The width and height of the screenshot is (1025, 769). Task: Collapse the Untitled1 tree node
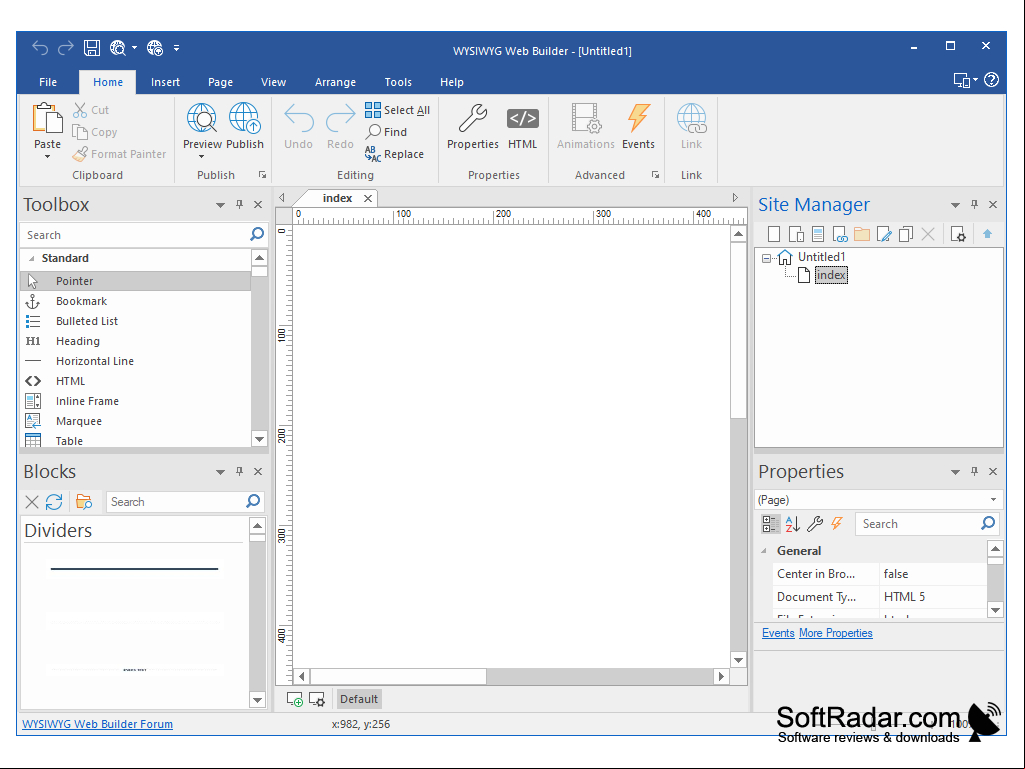[766, 258]
